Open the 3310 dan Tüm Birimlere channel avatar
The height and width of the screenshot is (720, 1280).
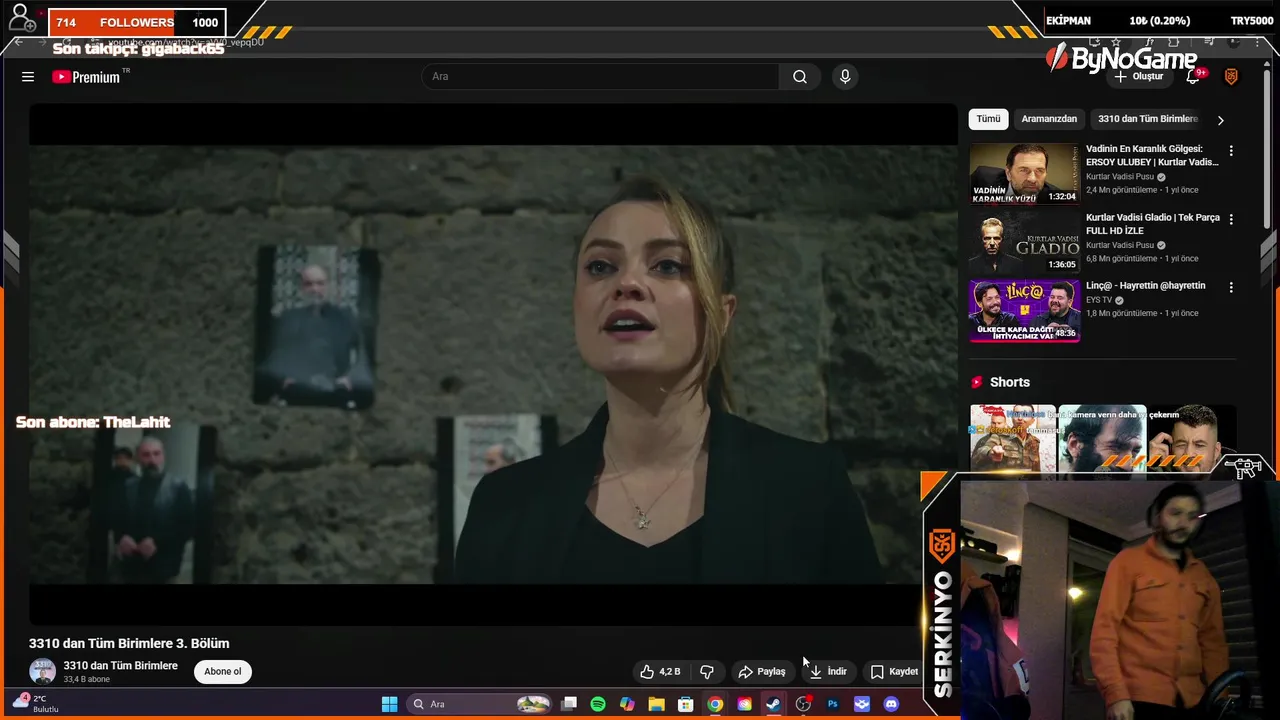[43, 672]
